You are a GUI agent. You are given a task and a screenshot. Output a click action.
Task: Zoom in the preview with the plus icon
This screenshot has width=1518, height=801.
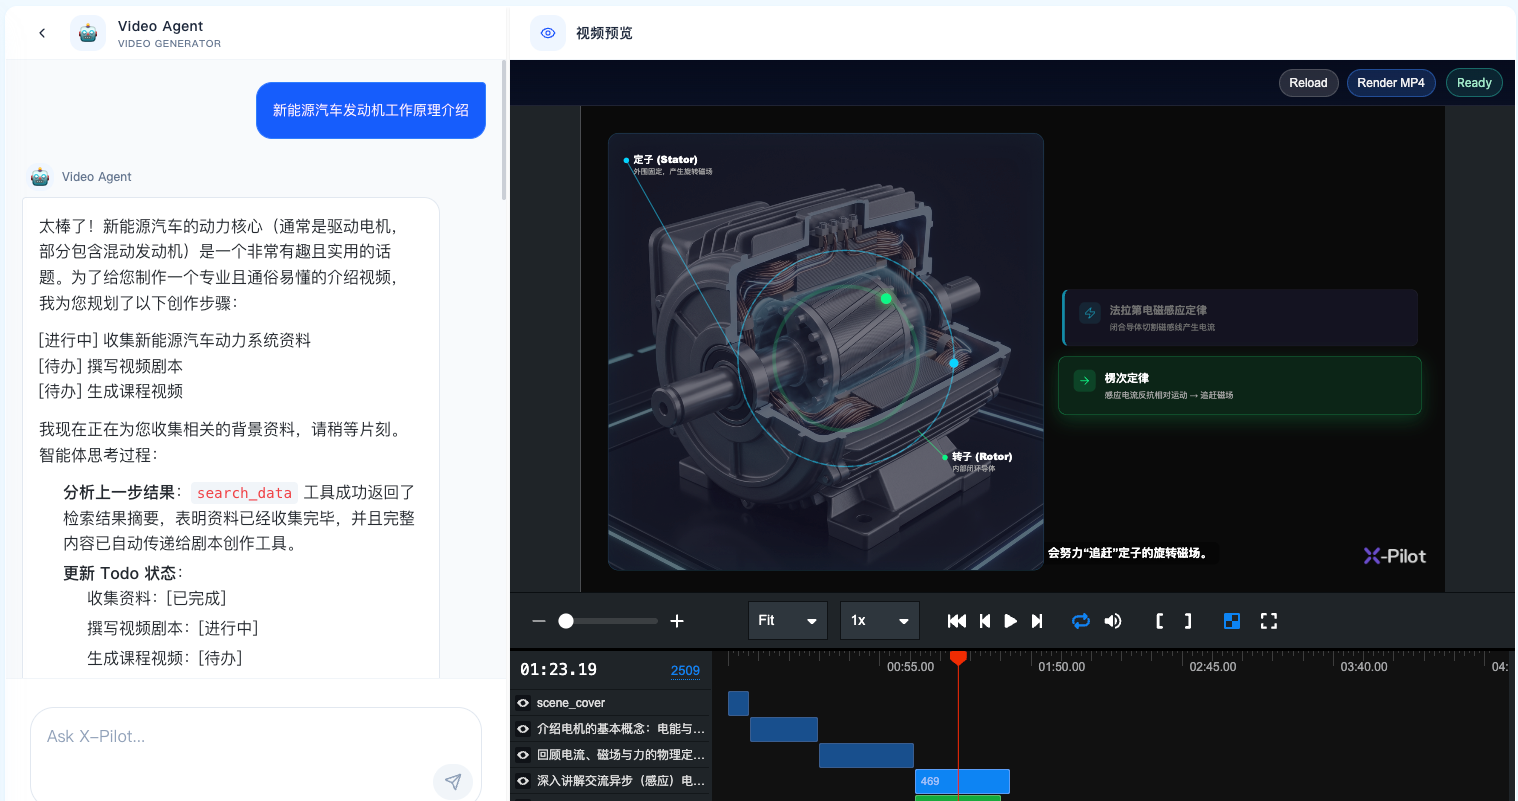pos(677,621)
